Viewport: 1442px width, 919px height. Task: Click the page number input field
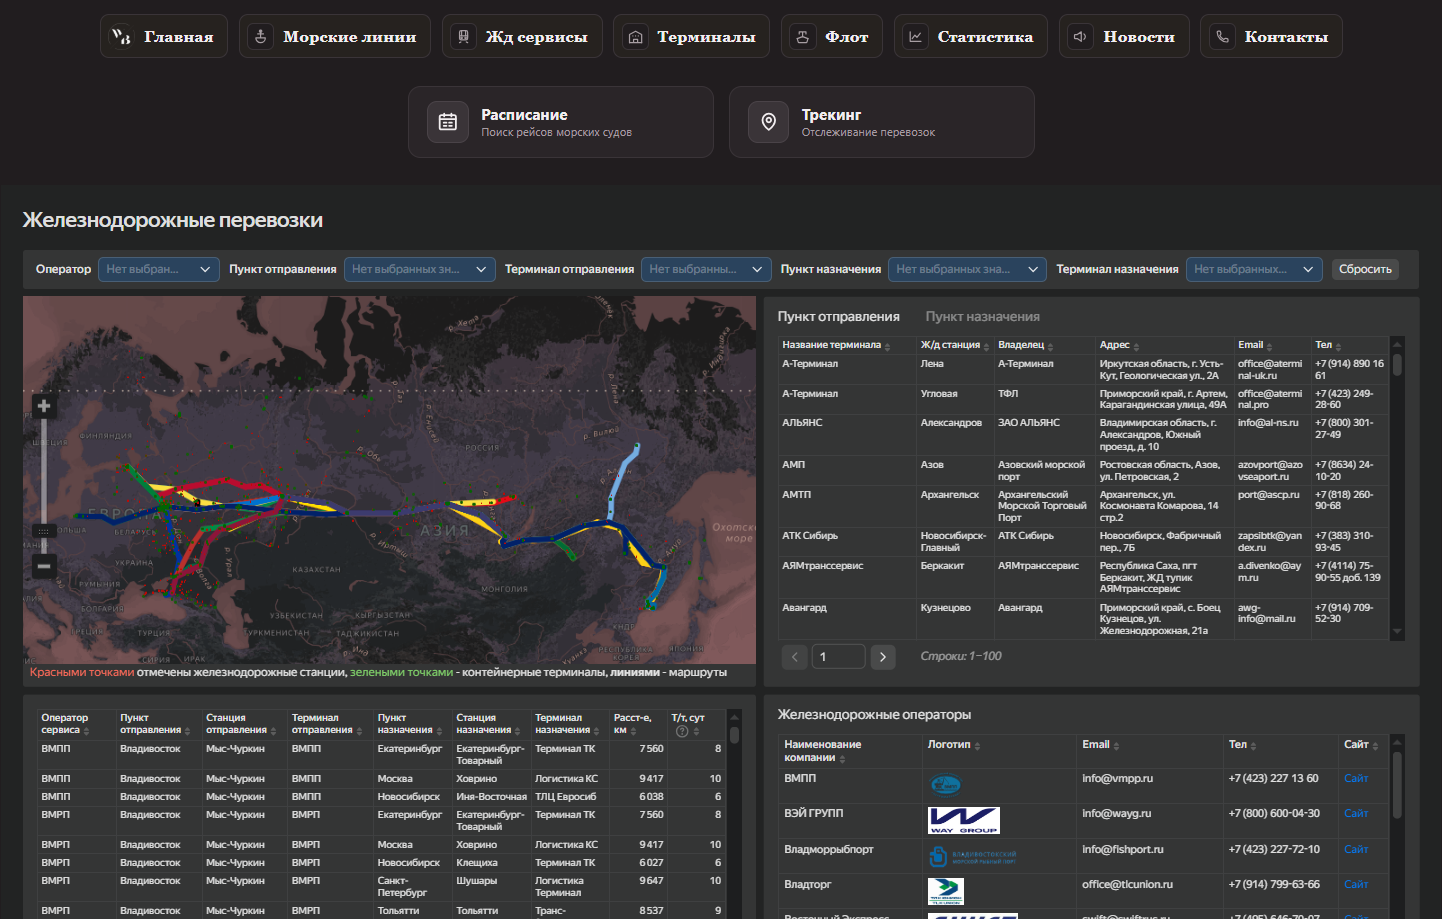coord(838,657)
